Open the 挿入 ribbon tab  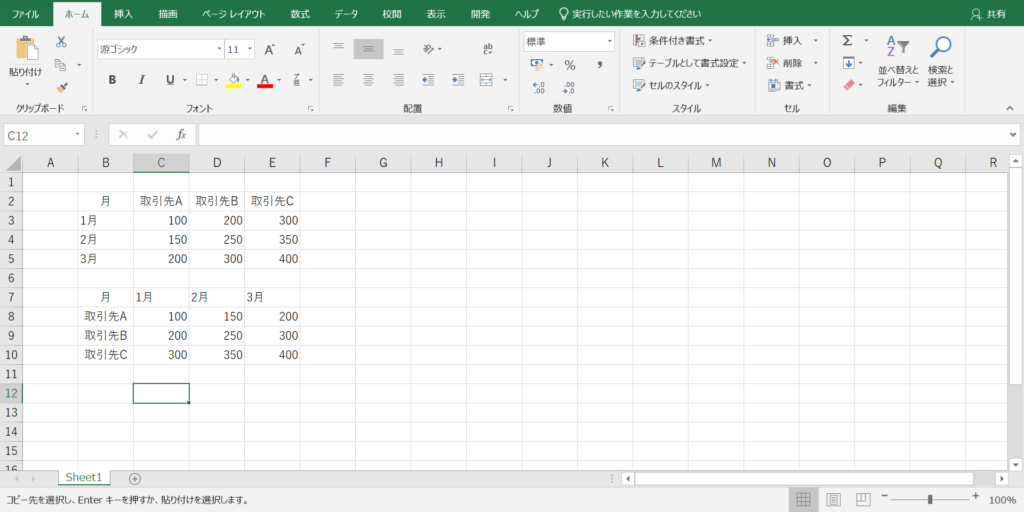(123, 14)
